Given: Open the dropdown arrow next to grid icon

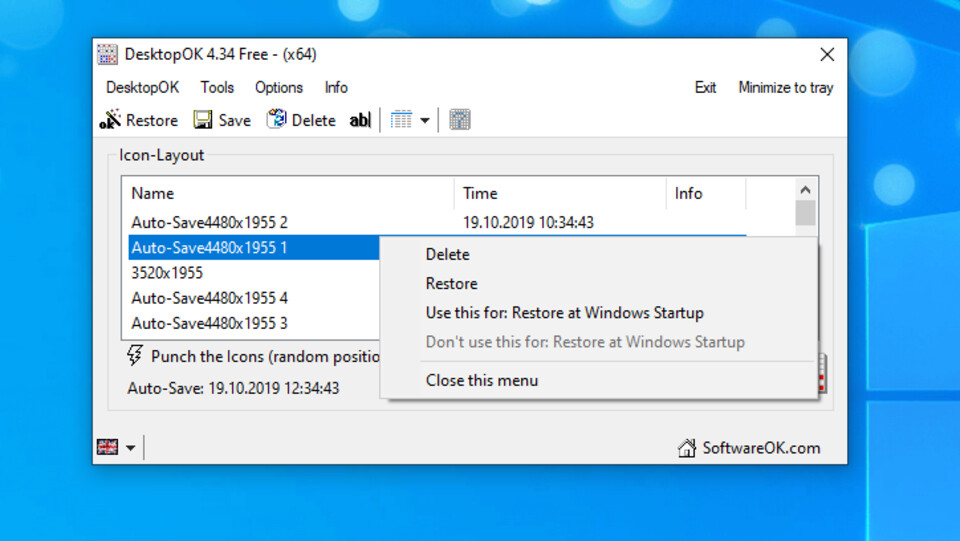Looking at the screenshot, I should [425, 121].
